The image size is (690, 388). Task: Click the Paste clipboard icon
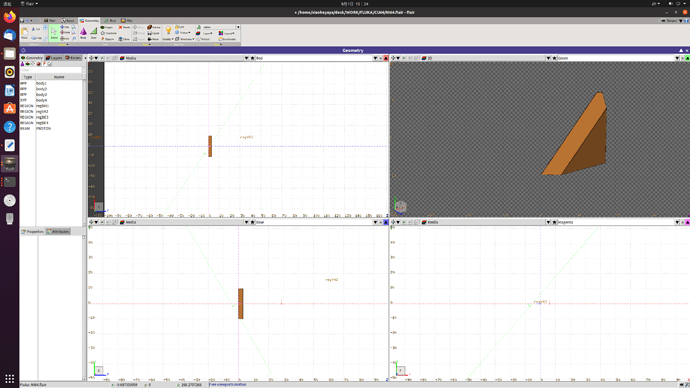coord(25,32)
